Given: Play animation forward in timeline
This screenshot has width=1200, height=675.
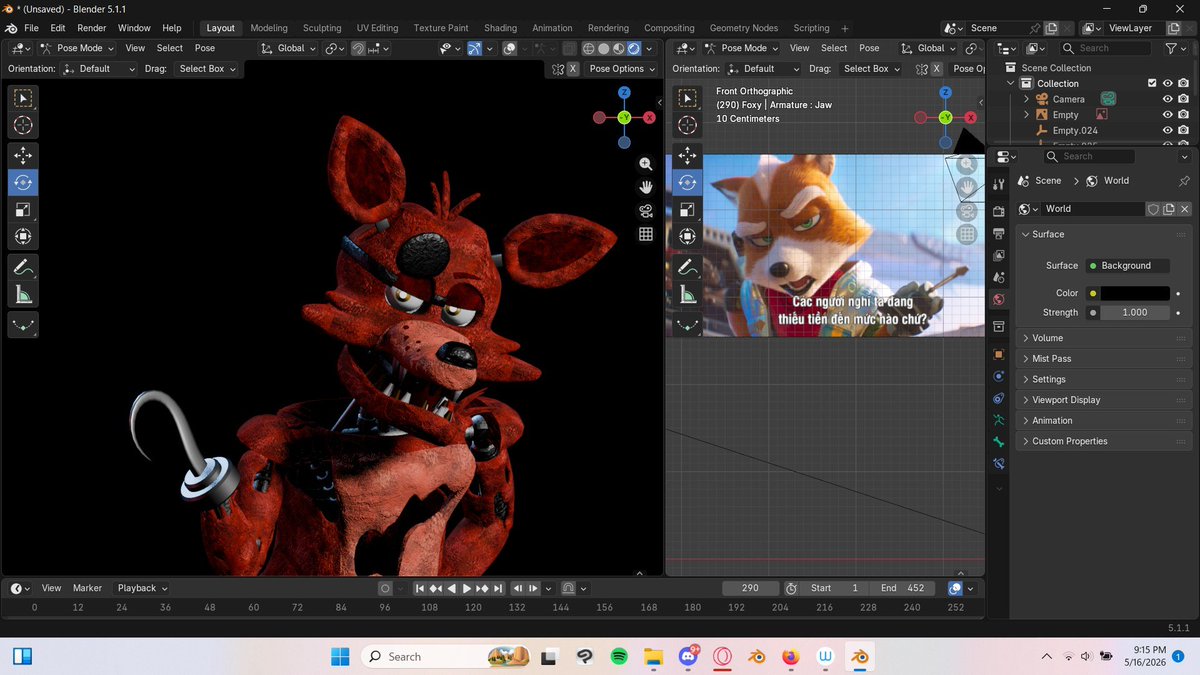Looking at the screenshot, I should tap(467, 589).
